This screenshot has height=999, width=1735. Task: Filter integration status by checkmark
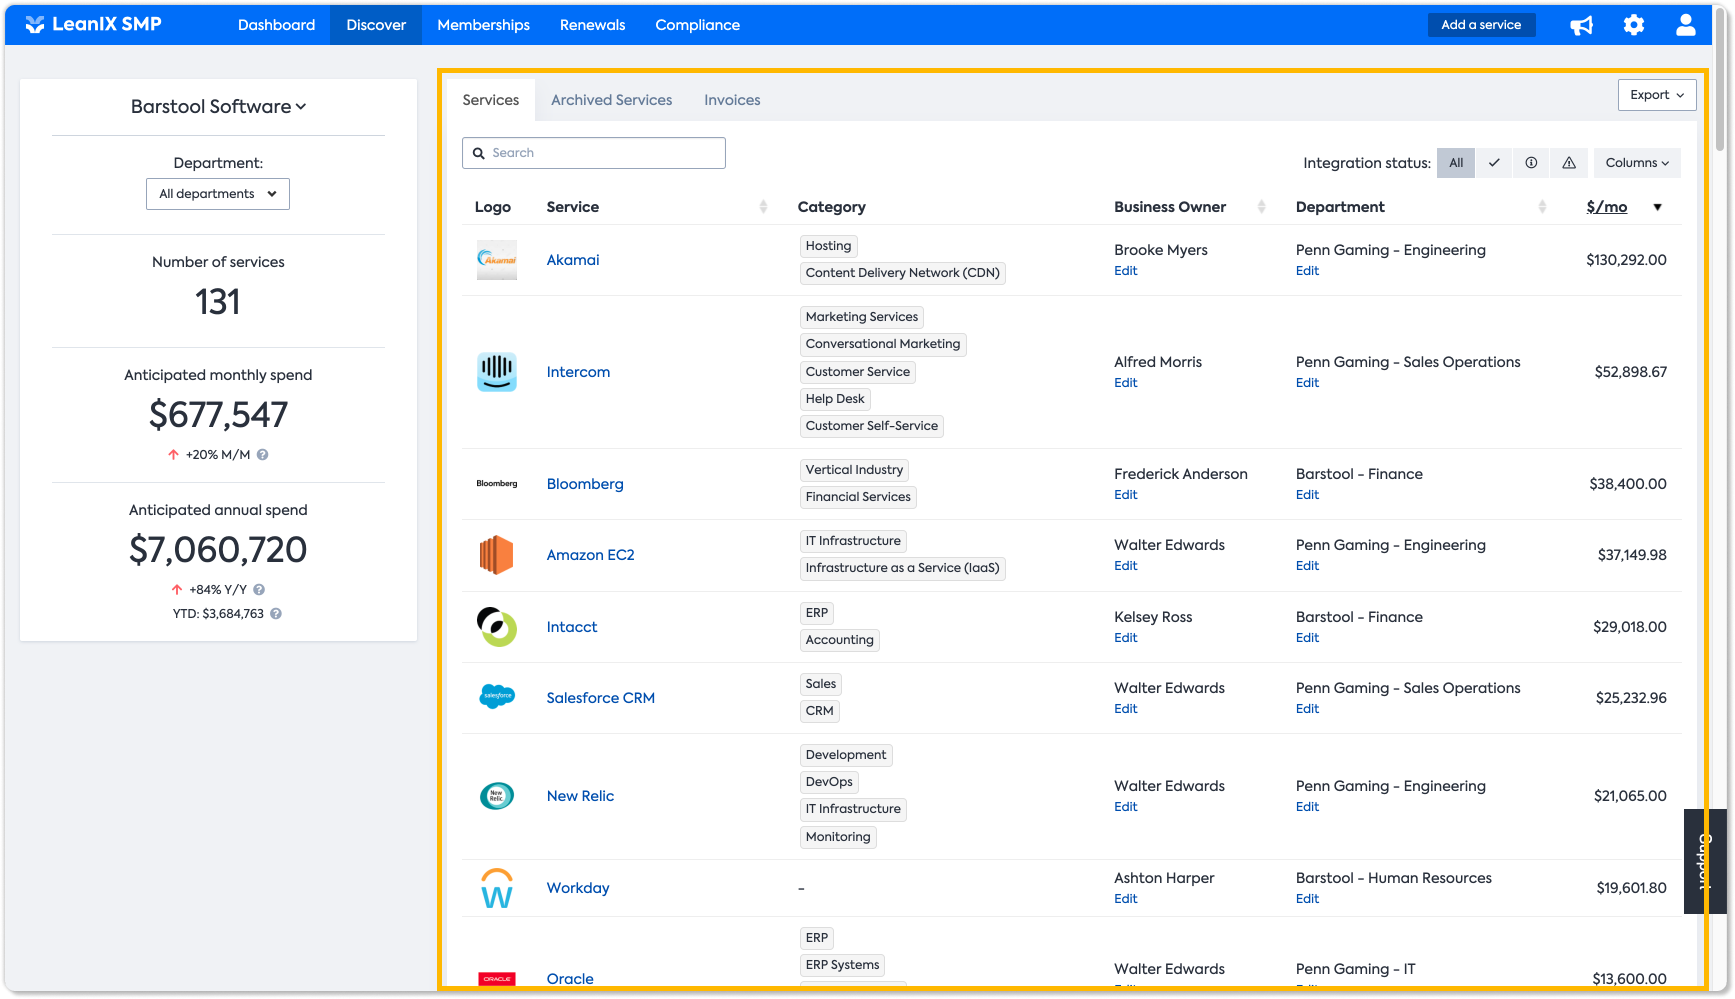point(1494,163)
